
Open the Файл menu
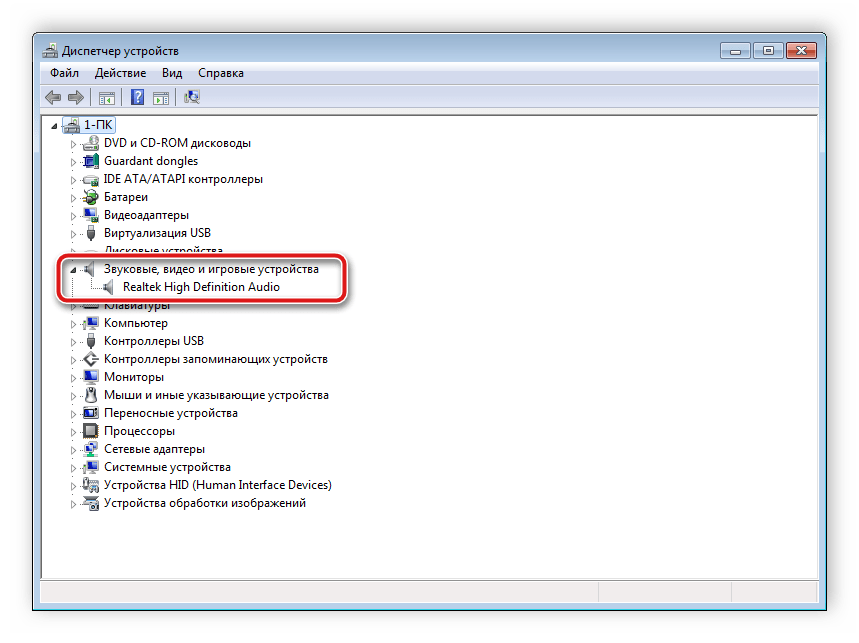coord(64,73)
